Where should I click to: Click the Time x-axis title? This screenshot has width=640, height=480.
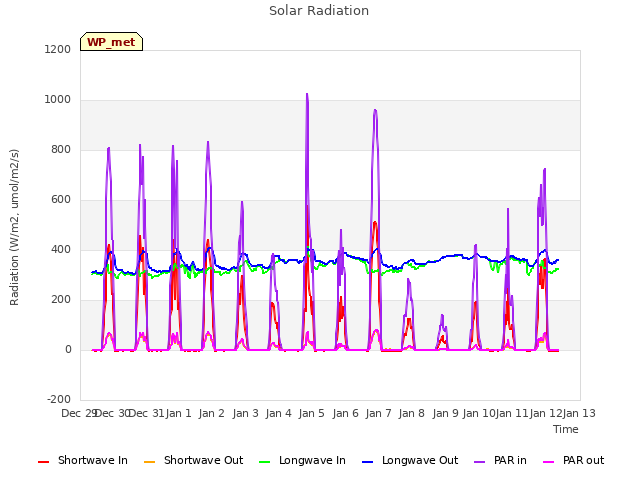pyautogui.click(x=566, y=429)
